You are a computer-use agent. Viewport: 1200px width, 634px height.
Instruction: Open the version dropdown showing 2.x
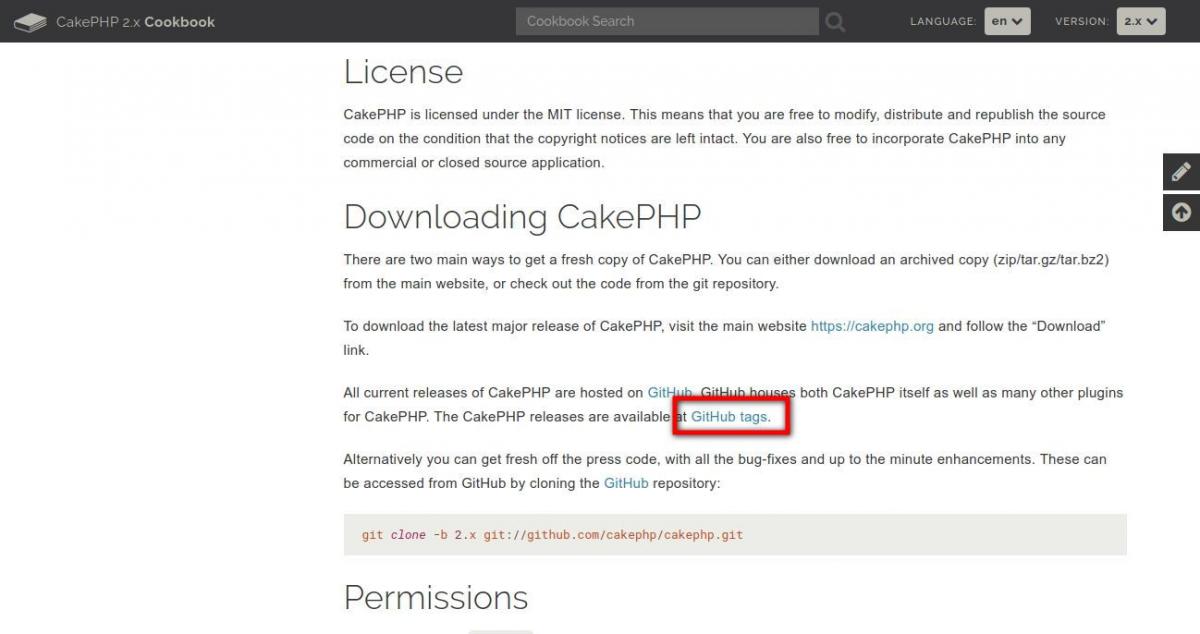click(x=1141, y=21)
